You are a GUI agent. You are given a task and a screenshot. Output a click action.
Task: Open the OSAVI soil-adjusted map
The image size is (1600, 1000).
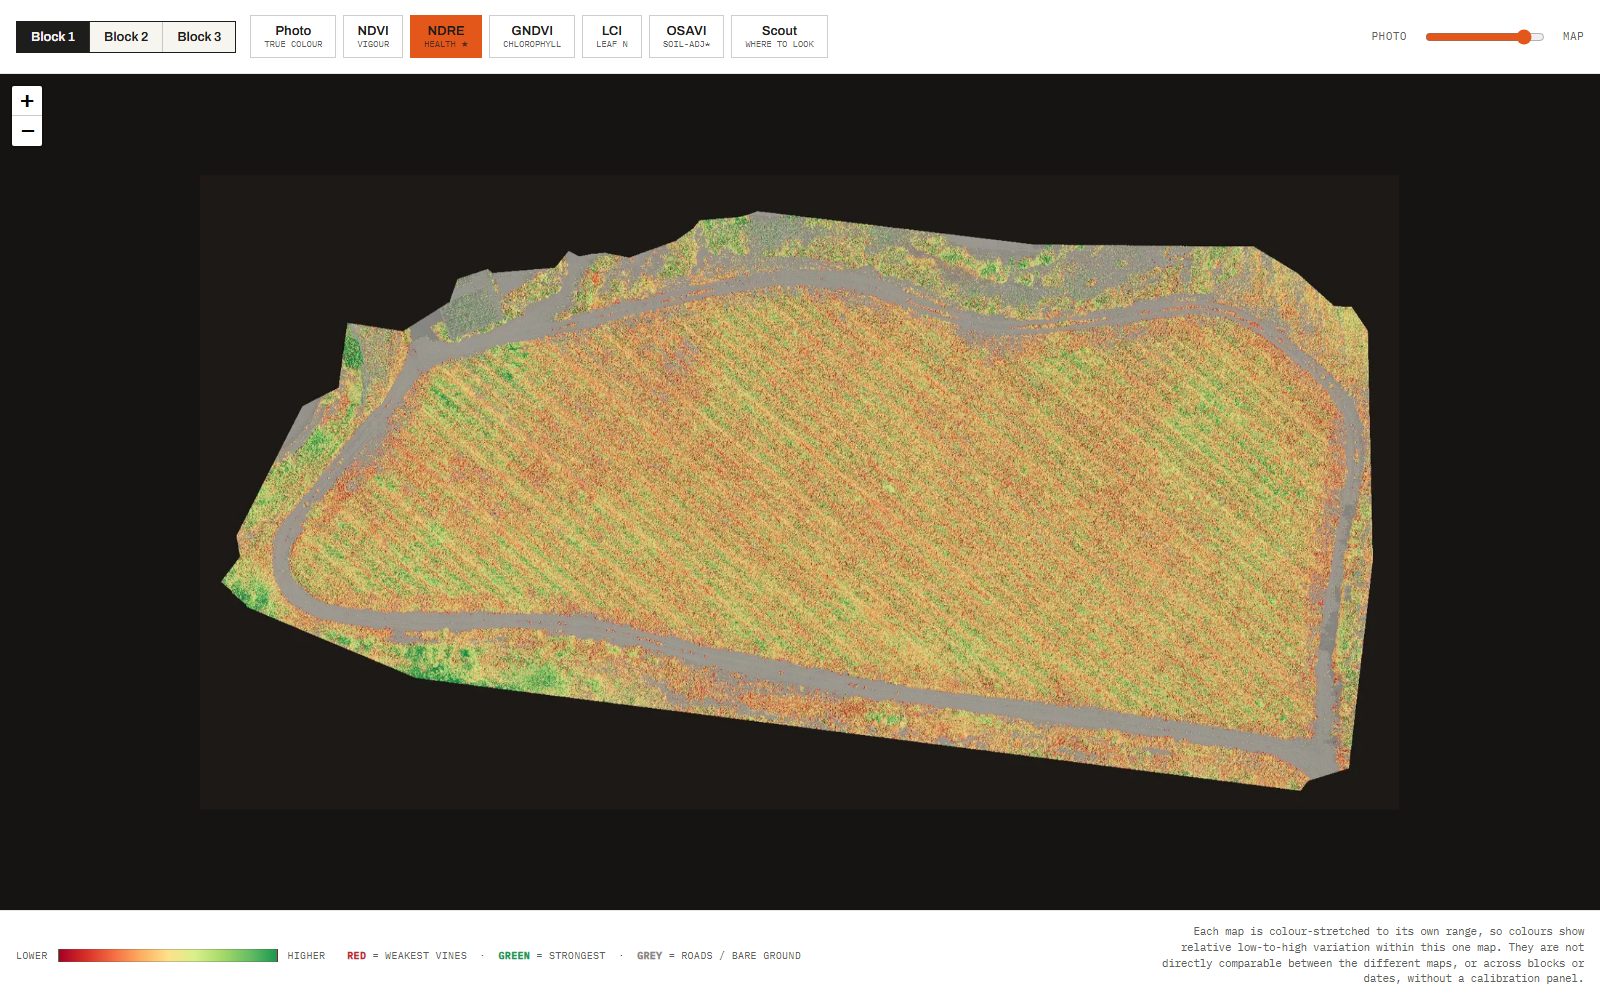[686, 37]
